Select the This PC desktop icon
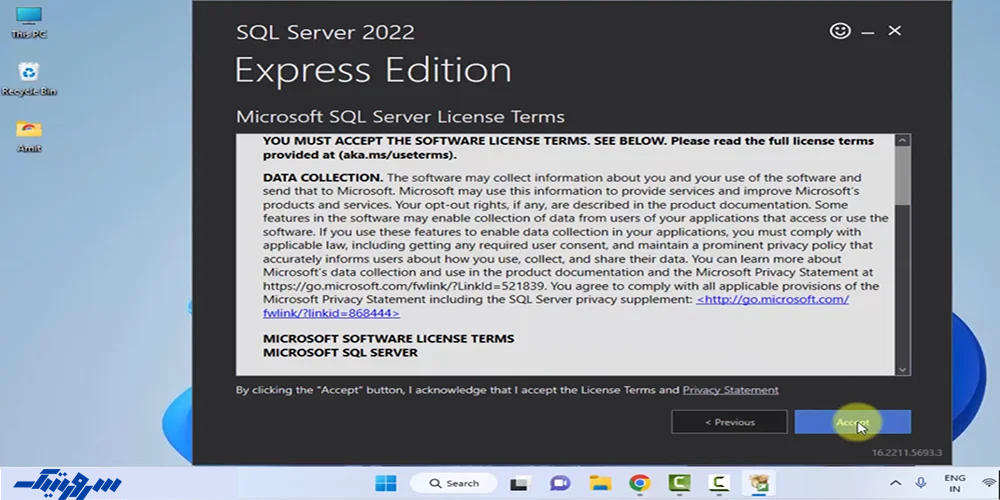Image resolution: width=1000 pixels, height=500 pixels. pos(29,23)
